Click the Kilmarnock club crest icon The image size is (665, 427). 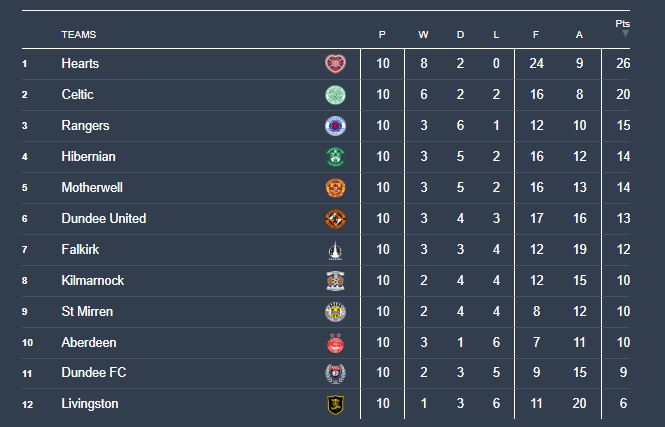(x=335, y=281)
